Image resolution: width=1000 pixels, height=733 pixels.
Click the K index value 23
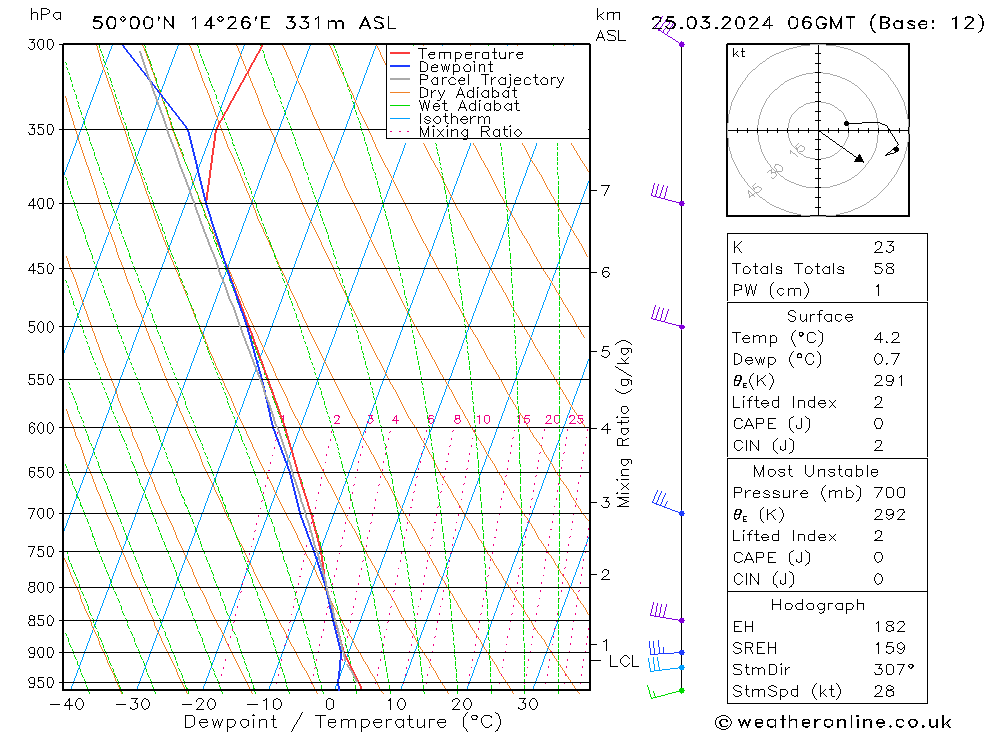tap(884, 247)
